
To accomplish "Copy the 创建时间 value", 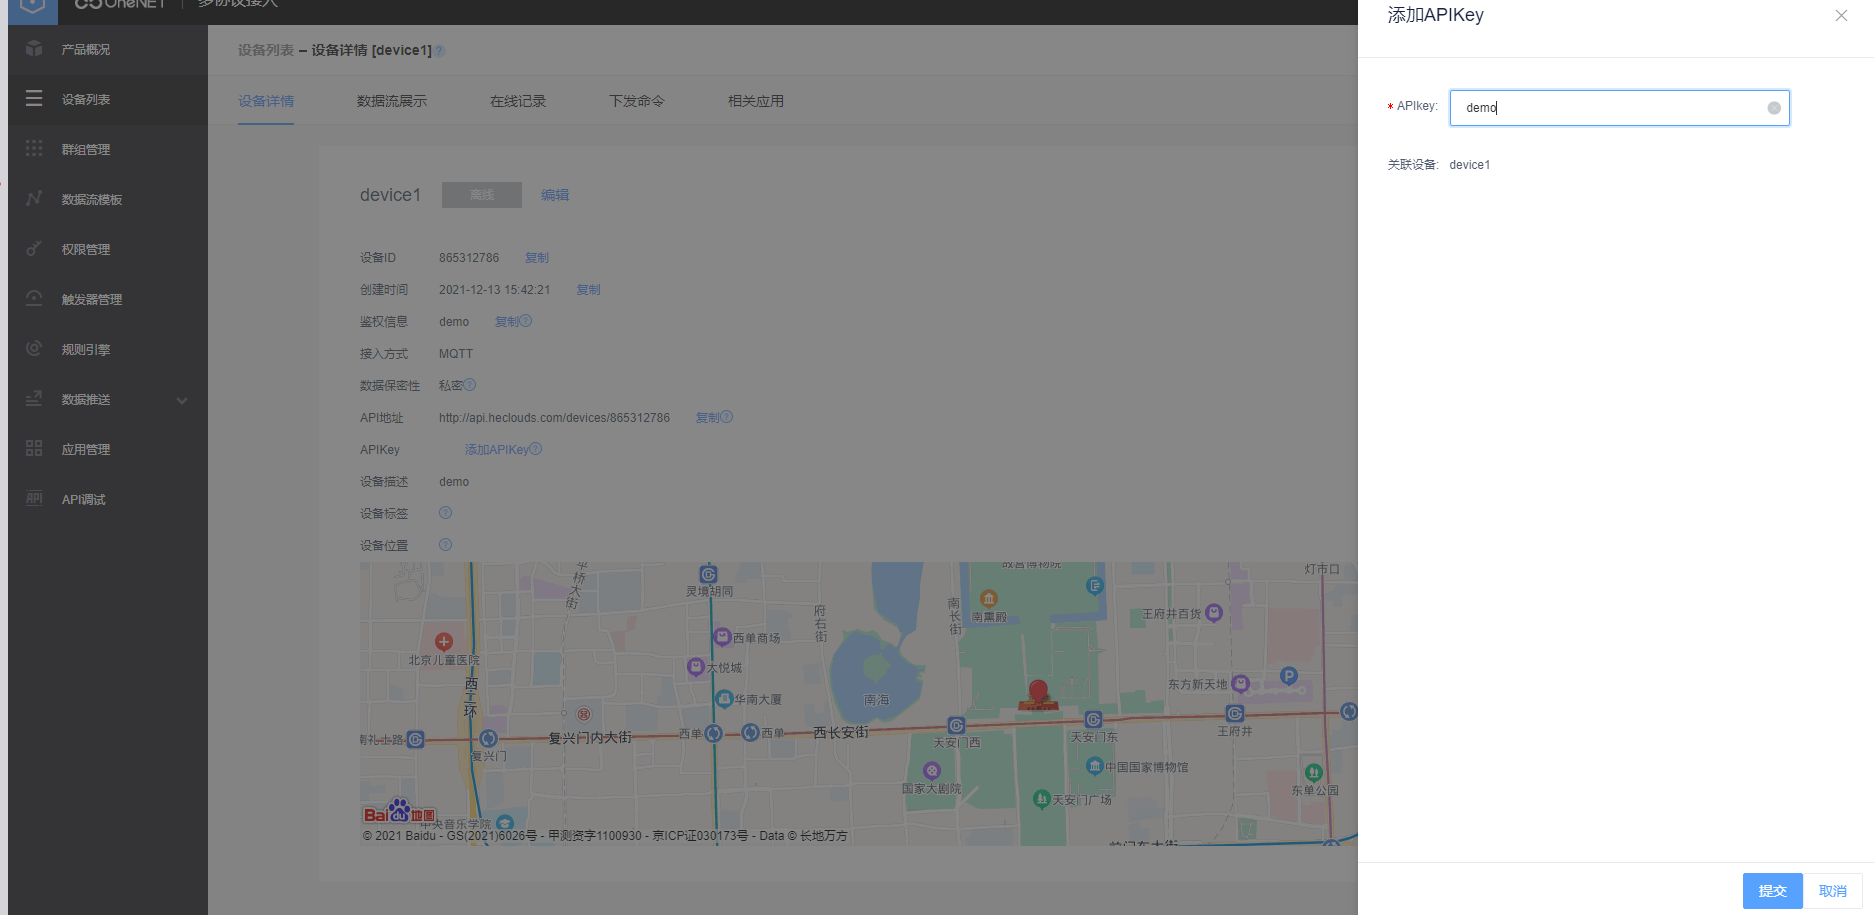I will coord(588,290).
